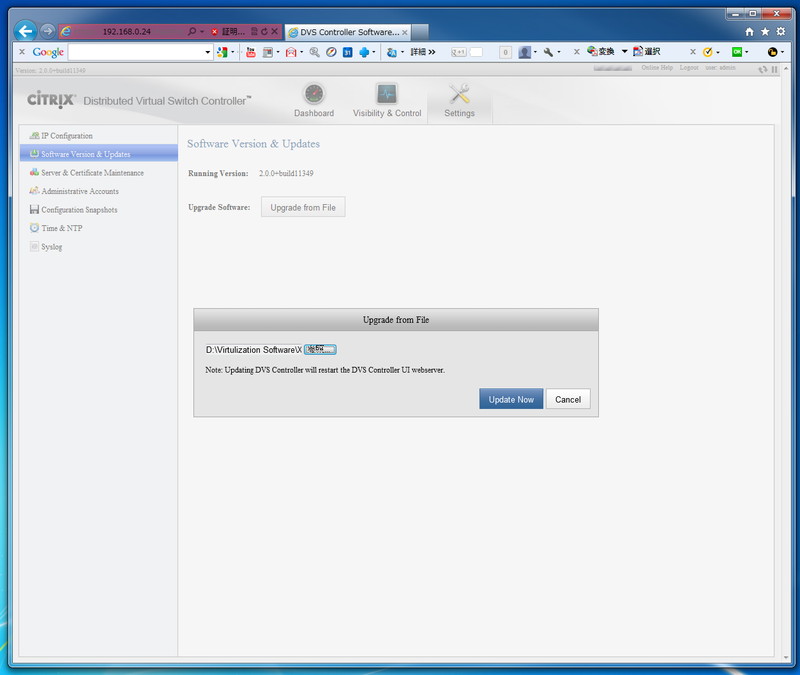Click the news page toolbar icon

click(x=268, y=52)
